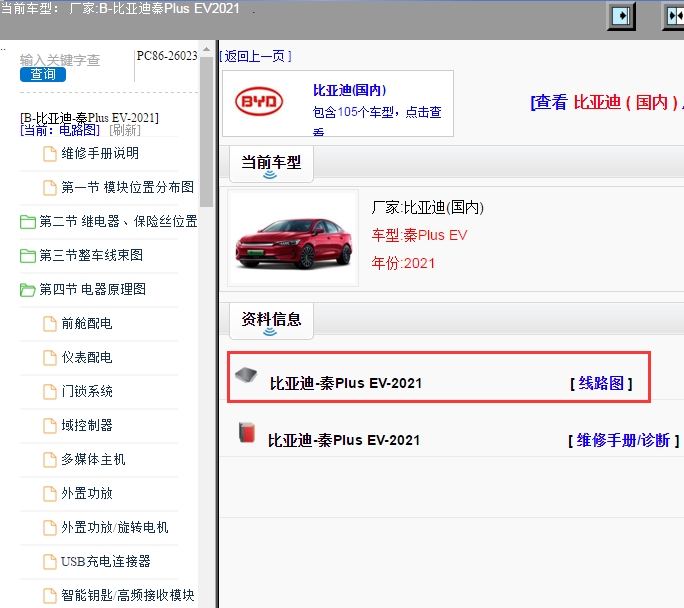Open 外置功放 document
Viewport: 684px width, 608px height.
point(87,494)
